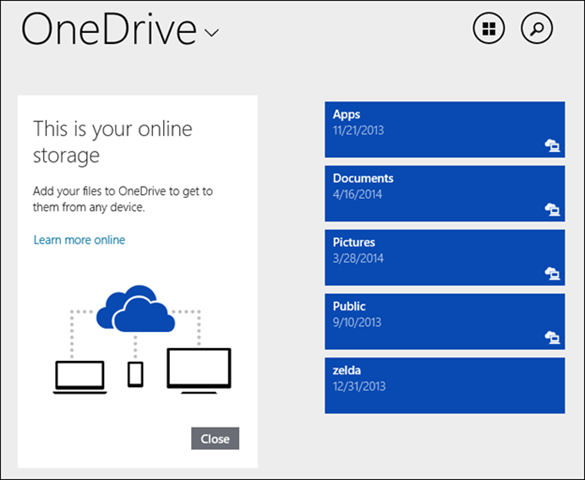
Task: Click the 'This is your online storage' heading
Action: point(113,142)
